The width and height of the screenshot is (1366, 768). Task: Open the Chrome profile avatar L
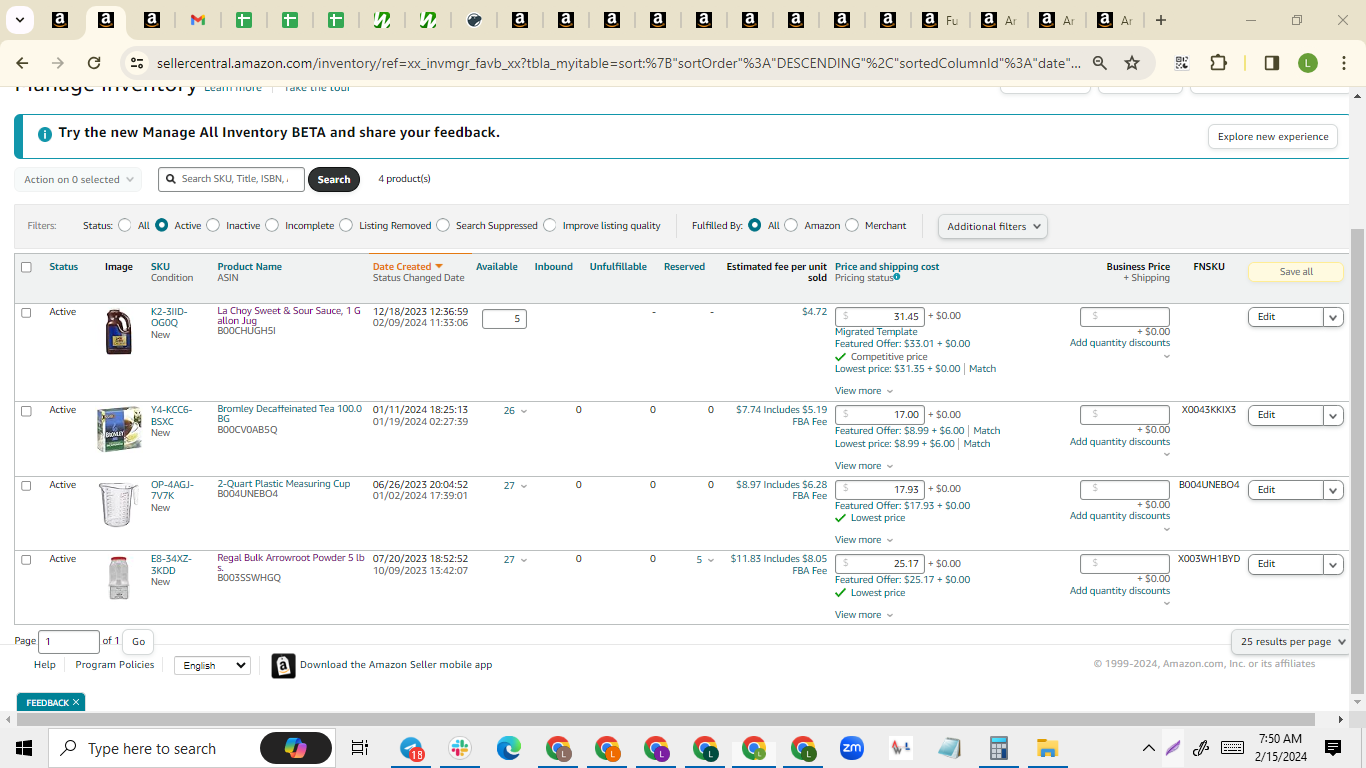point(1308,63)
